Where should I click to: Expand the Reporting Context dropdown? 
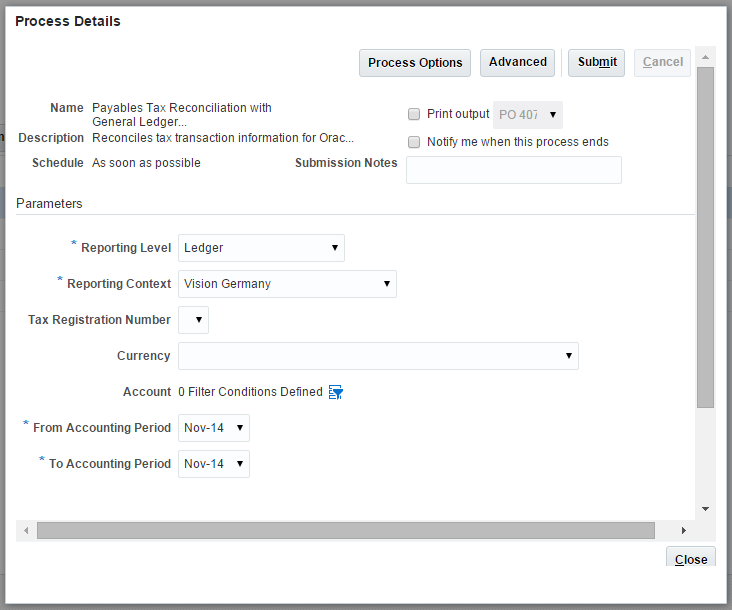point(287,284)
